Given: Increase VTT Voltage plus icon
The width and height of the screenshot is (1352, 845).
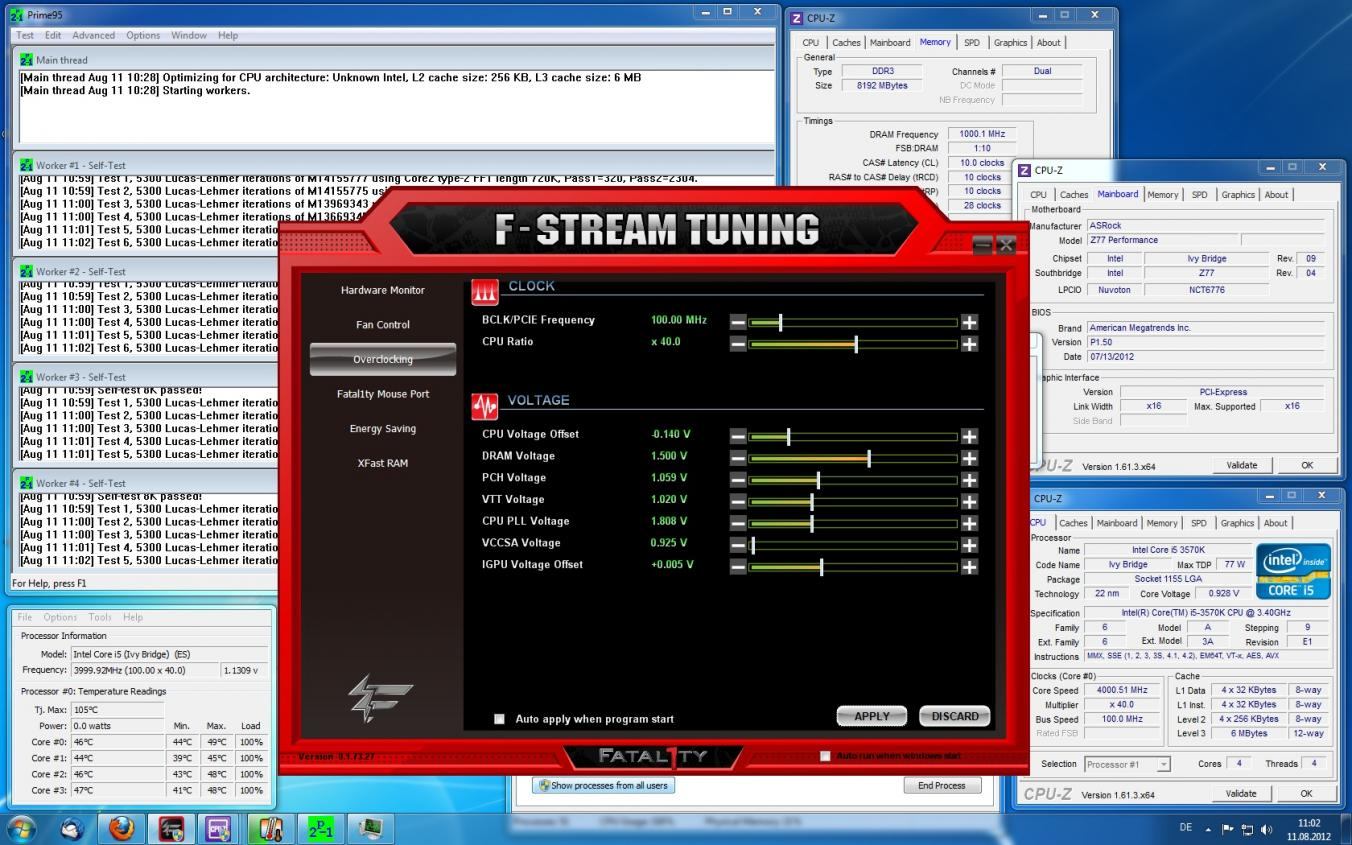Looking at the screenshot, I should 969,501.
